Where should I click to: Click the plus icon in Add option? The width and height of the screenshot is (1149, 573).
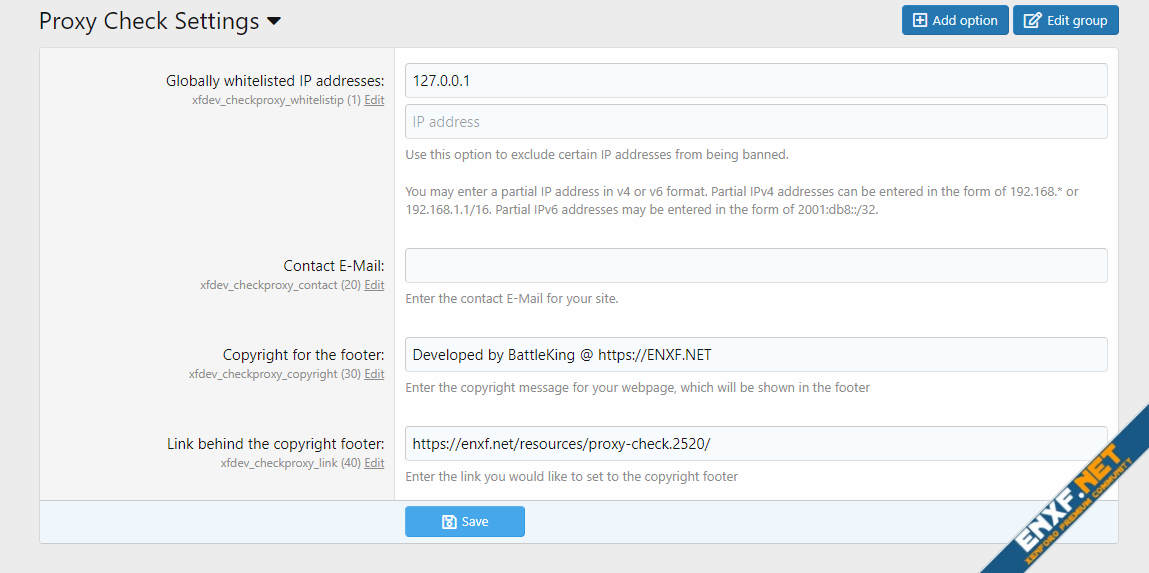pyautogui.click(x=920, y=21)
